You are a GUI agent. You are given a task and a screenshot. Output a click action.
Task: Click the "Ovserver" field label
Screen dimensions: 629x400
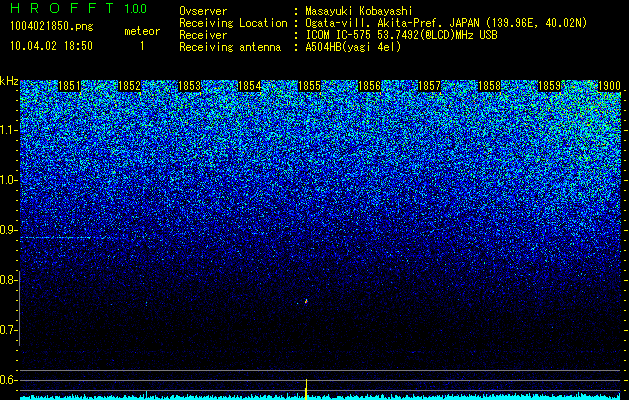click(x=203, y=11)
